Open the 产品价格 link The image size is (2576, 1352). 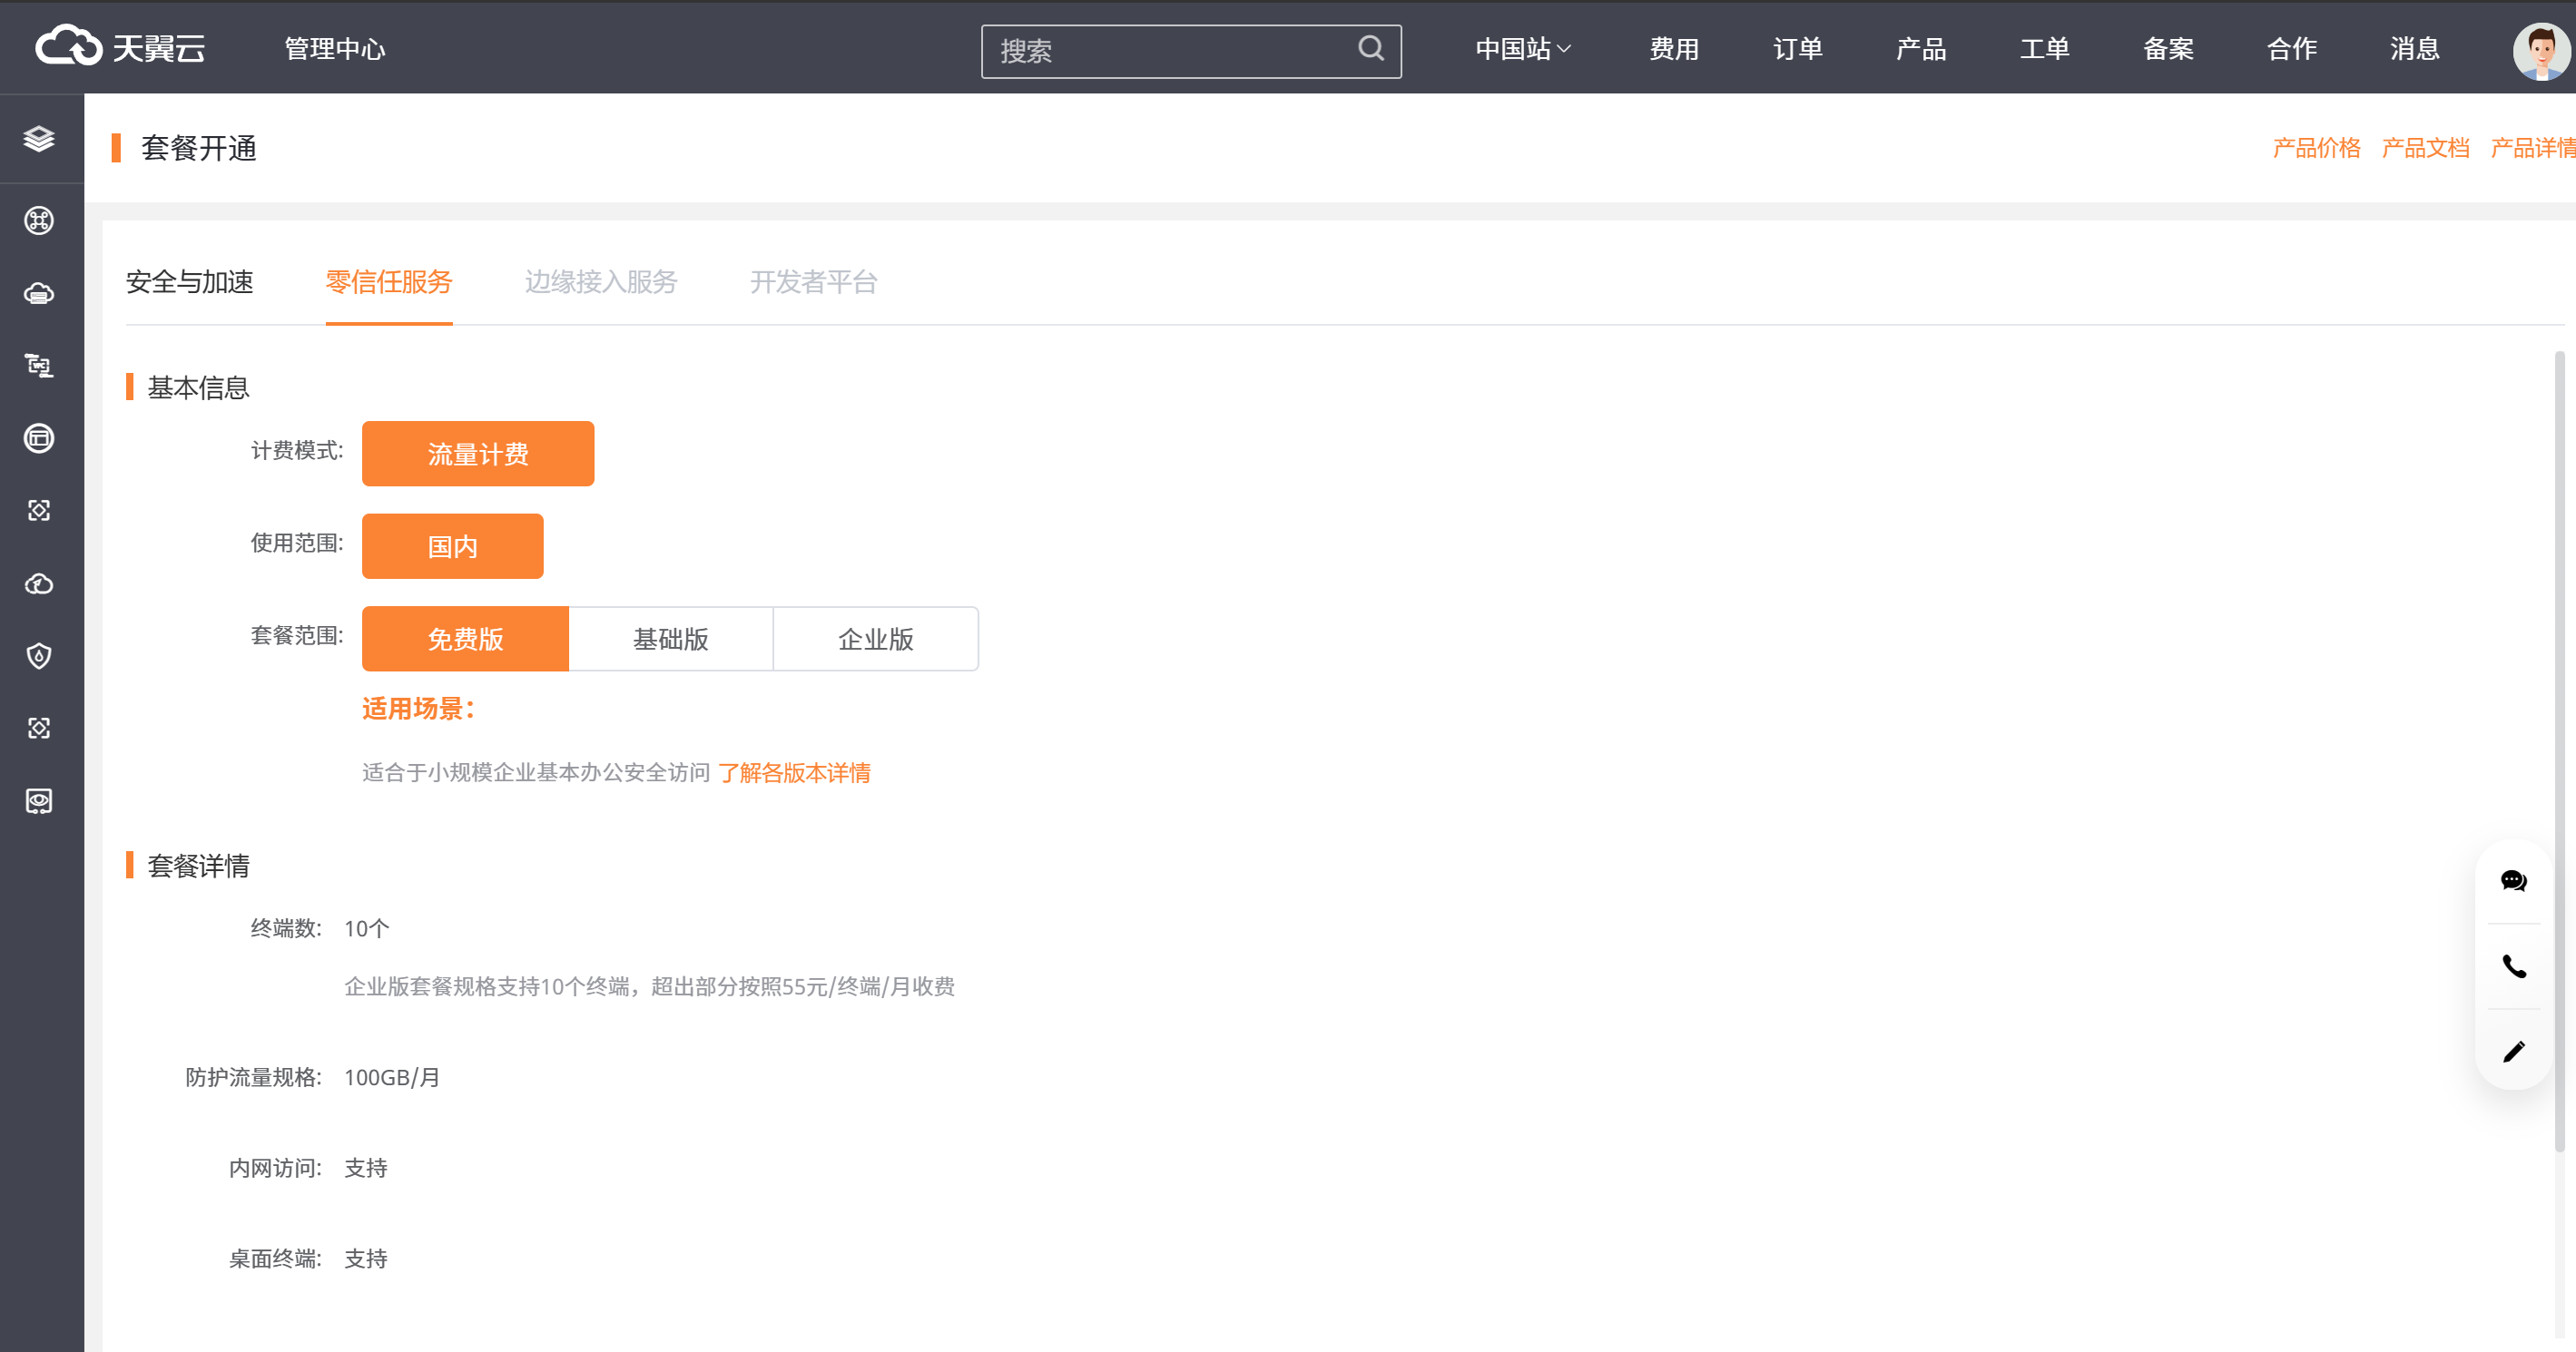(2316, 148)
